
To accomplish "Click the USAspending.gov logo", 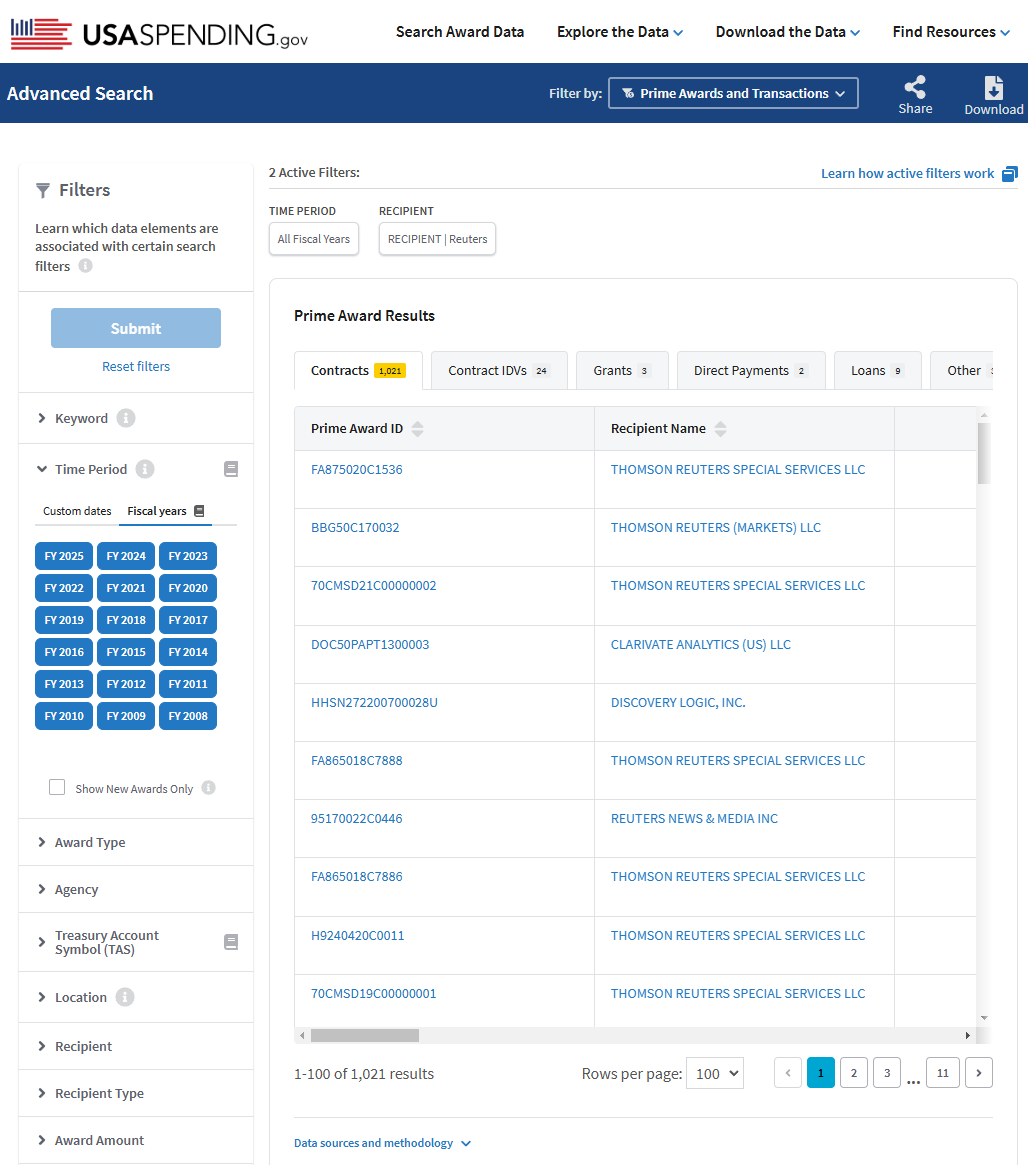I will point(159,33).
